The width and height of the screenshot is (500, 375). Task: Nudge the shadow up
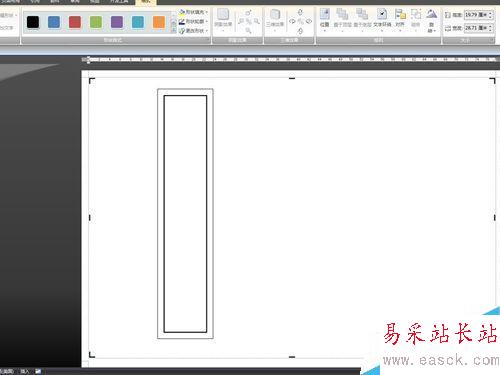tap(248, 13)
